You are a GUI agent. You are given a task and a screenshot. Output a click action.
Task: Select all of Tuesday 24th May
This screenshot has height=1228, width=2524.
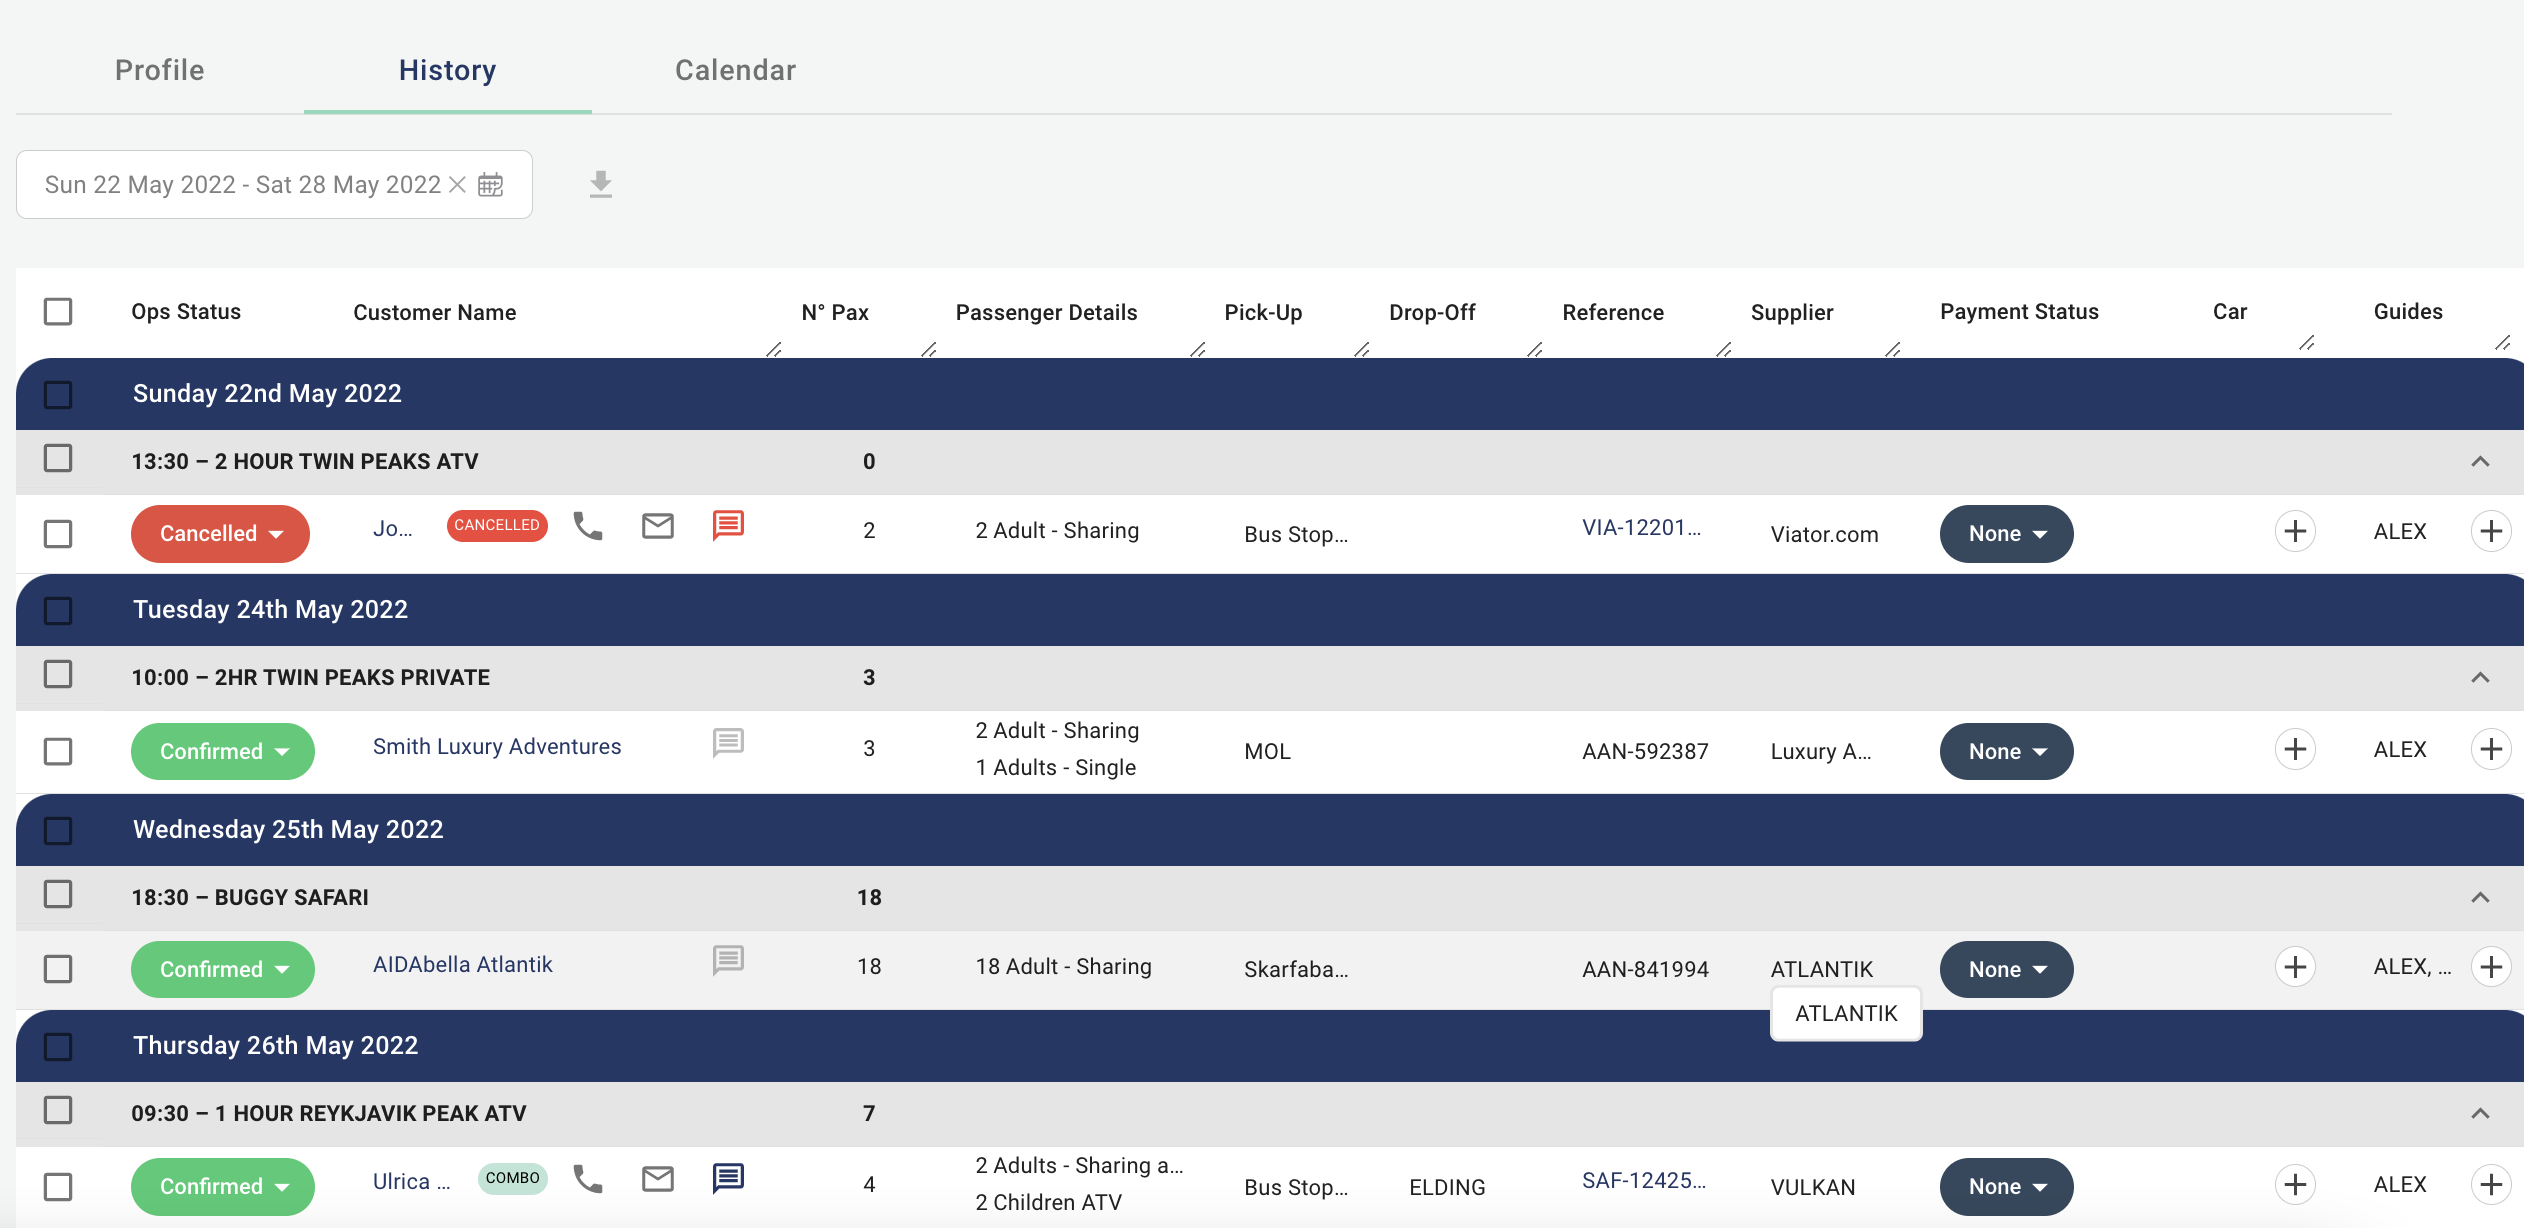[58, 610]
